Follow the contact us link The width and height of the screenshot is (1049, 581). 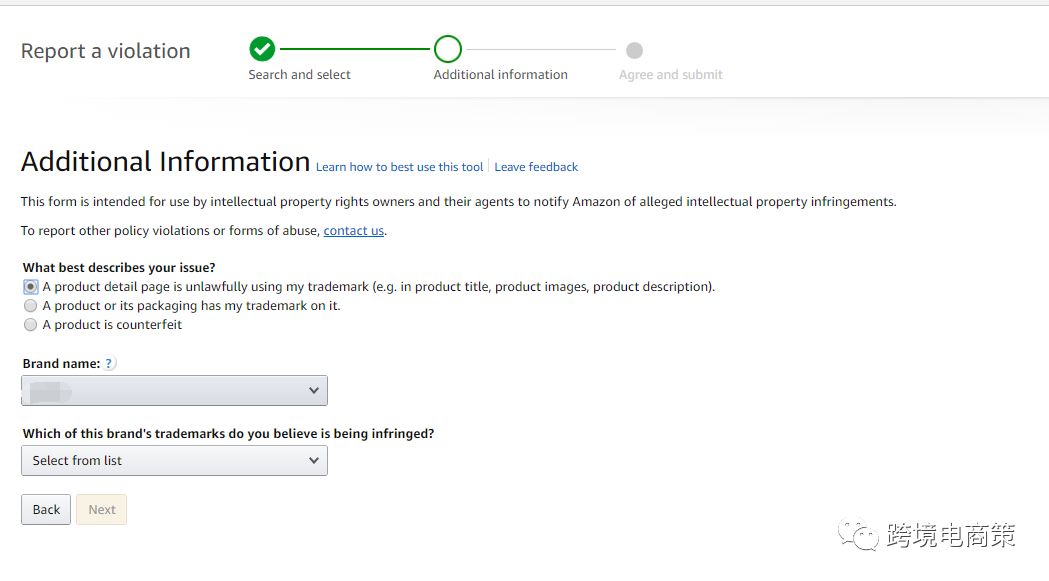click(x=353, y=231)
